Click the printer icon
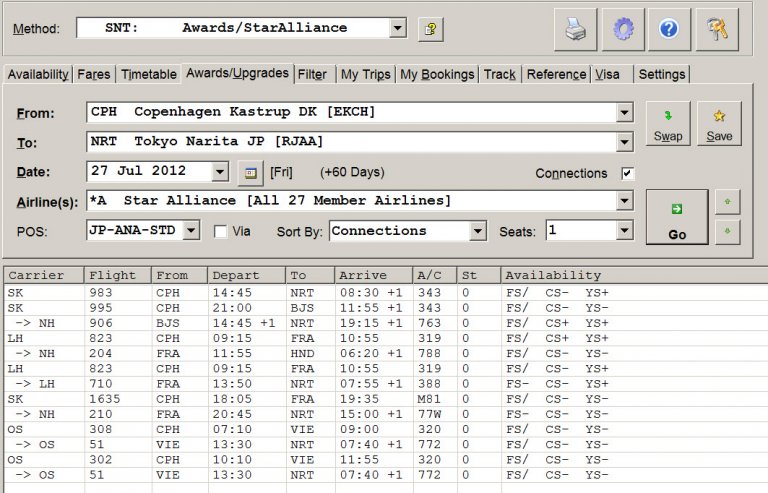 click(576, 29)
